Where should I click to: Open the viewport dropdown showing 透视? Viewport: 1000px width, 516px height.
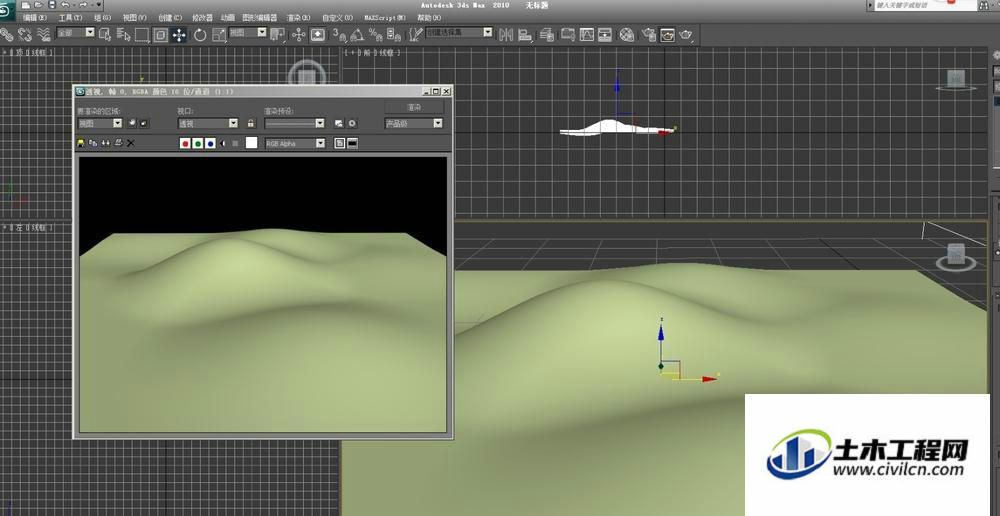(x=208, y=123)
